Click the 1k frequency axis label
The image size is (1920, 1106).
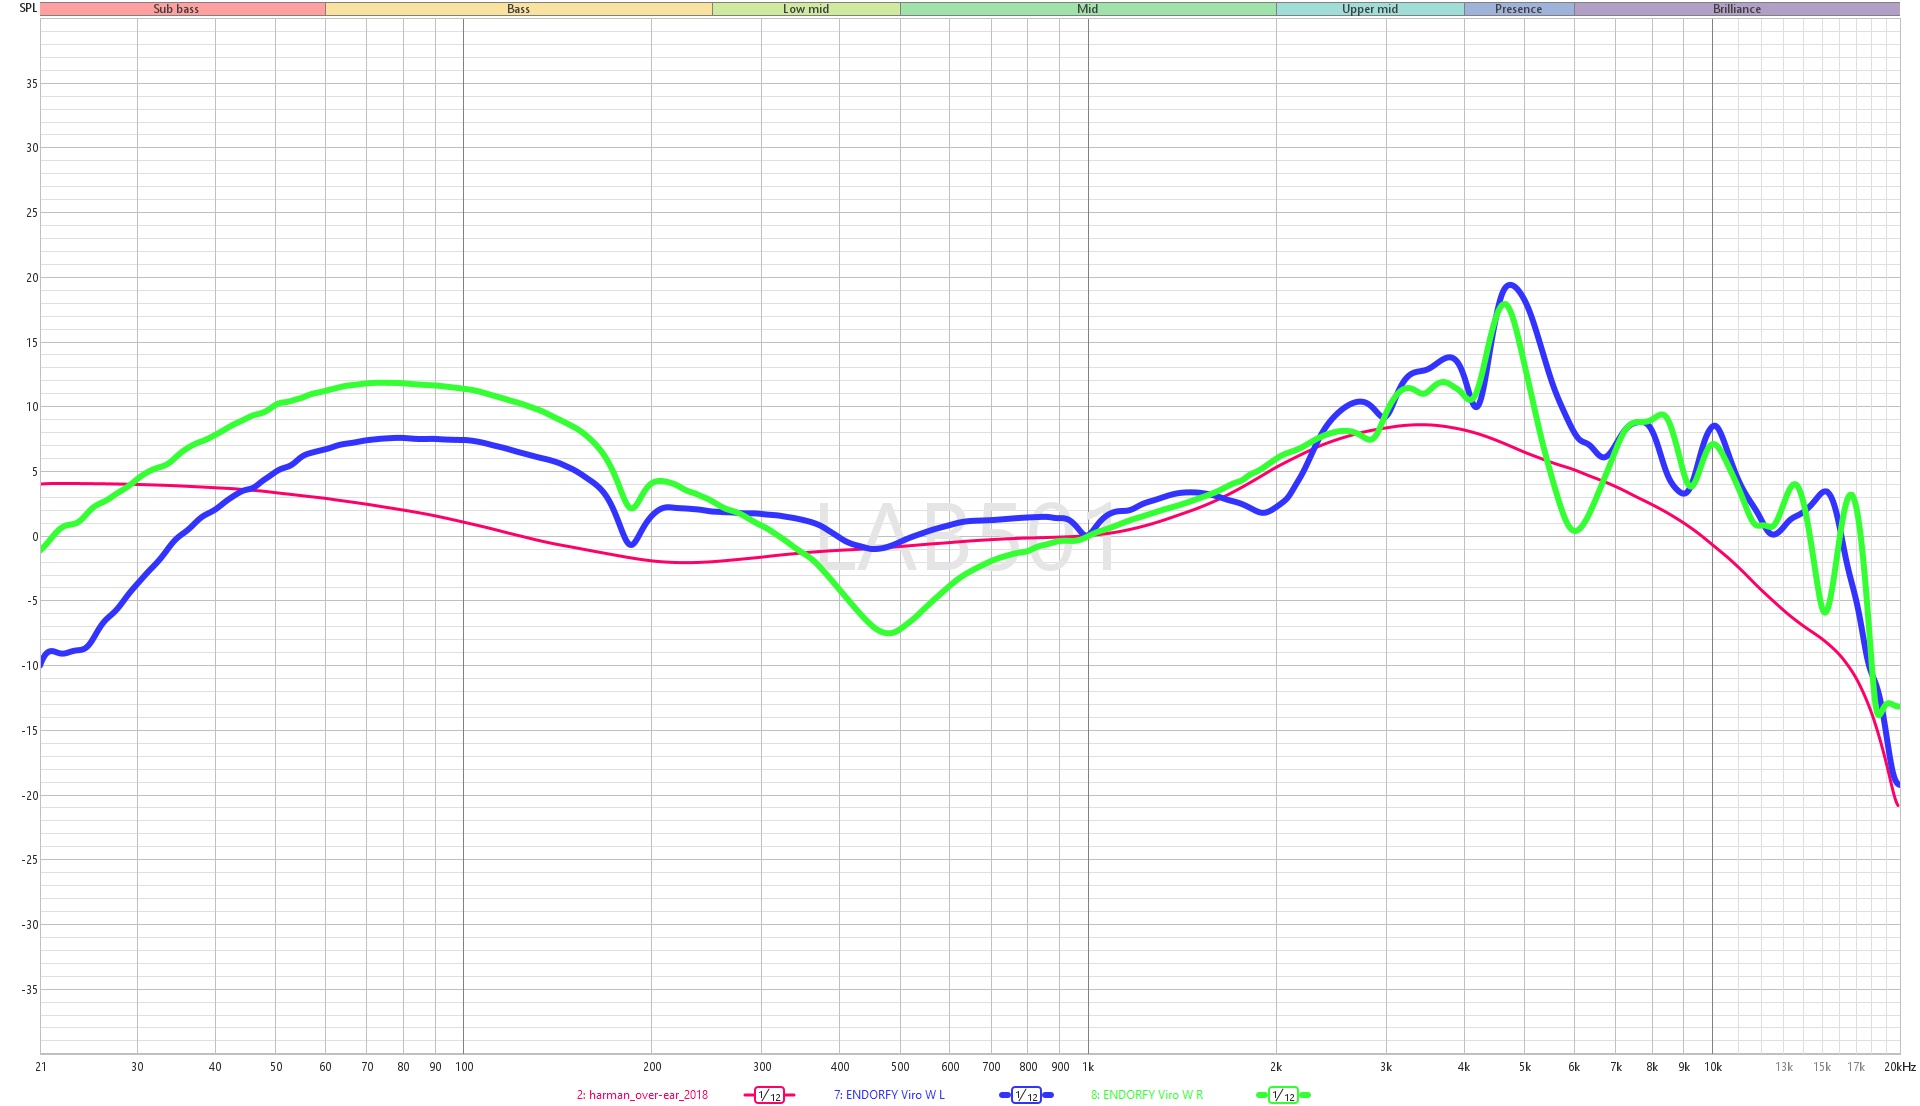1088,1067
